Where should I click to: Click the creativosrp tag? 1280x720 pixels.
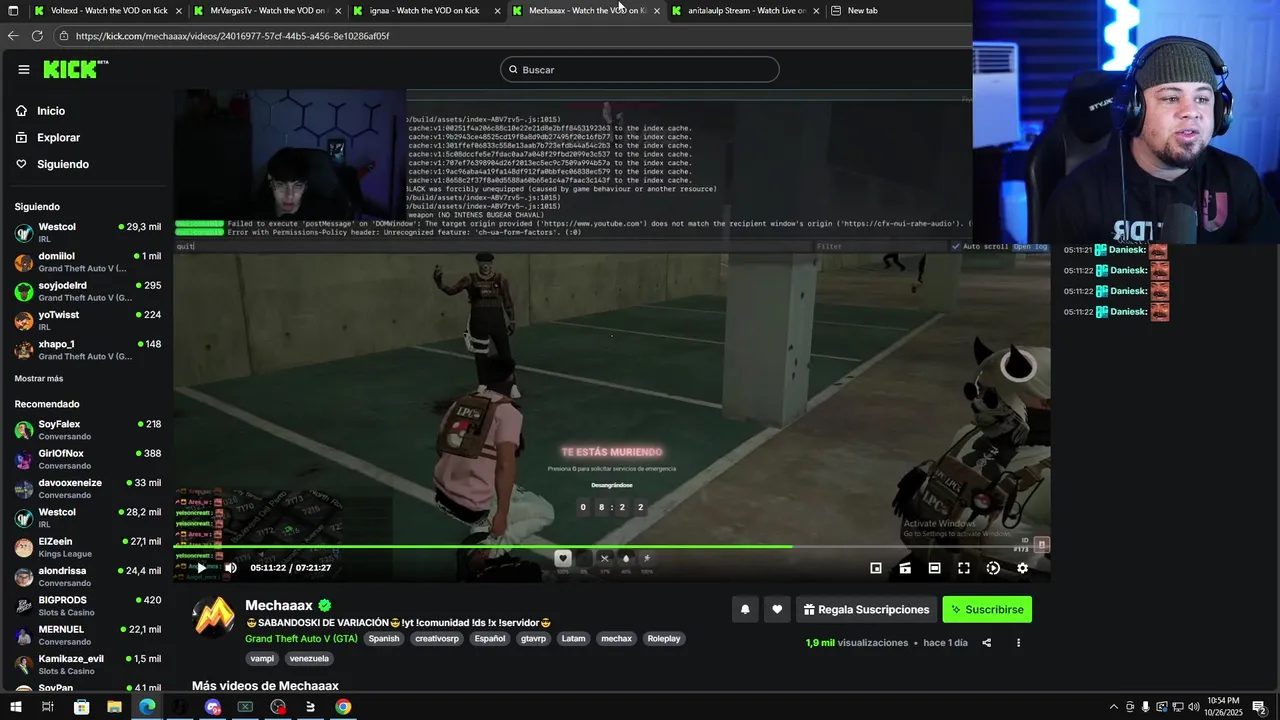coord(437,638)
